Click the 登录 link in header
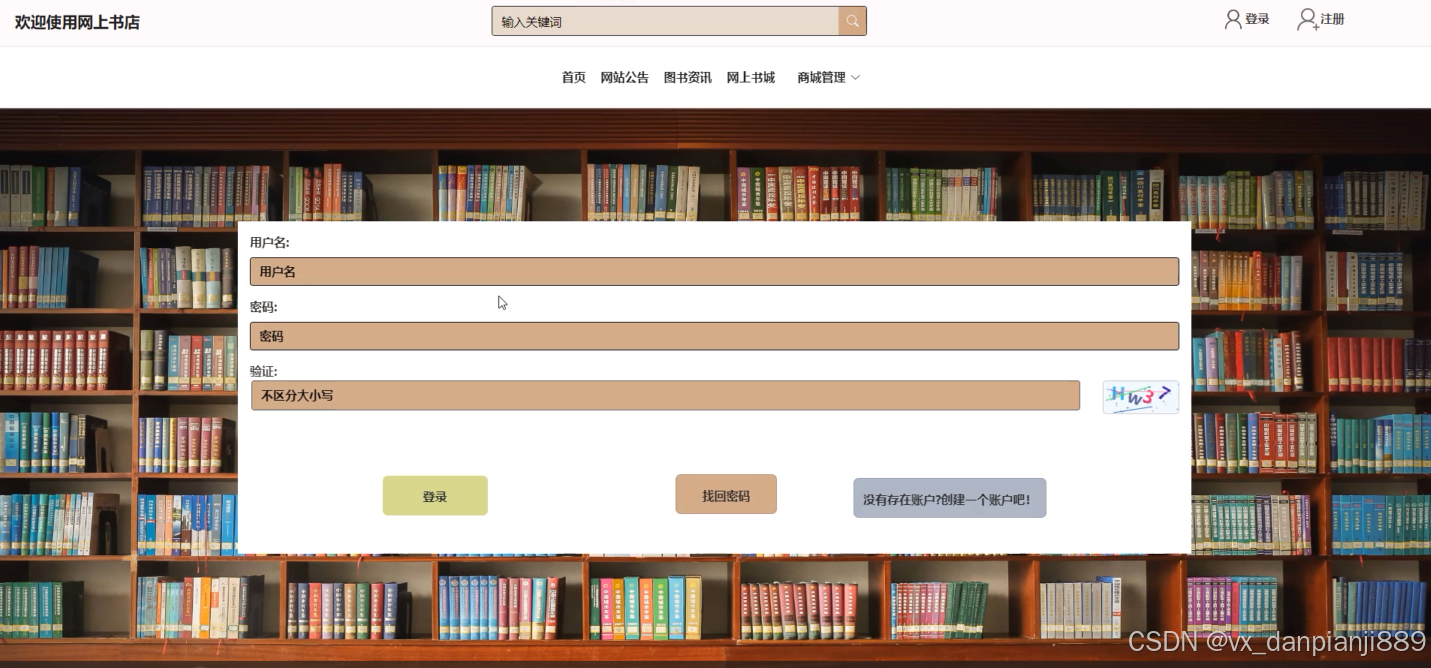Image resolution: width=1431 pixels, height=668 pixels. tap(1257, 19)
